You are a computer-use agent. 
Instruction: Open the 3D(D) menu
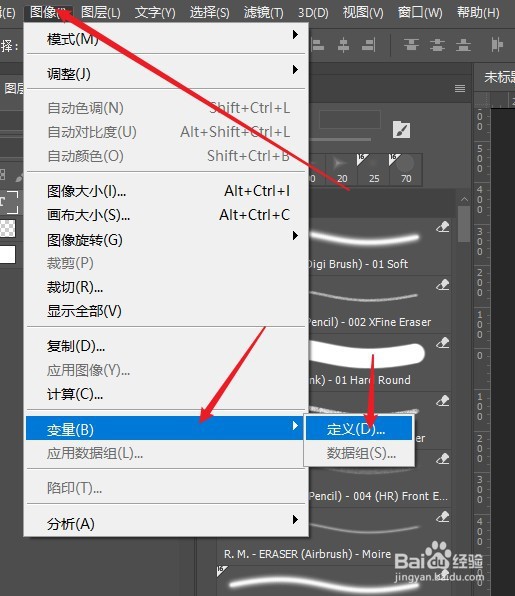(313, 13)
